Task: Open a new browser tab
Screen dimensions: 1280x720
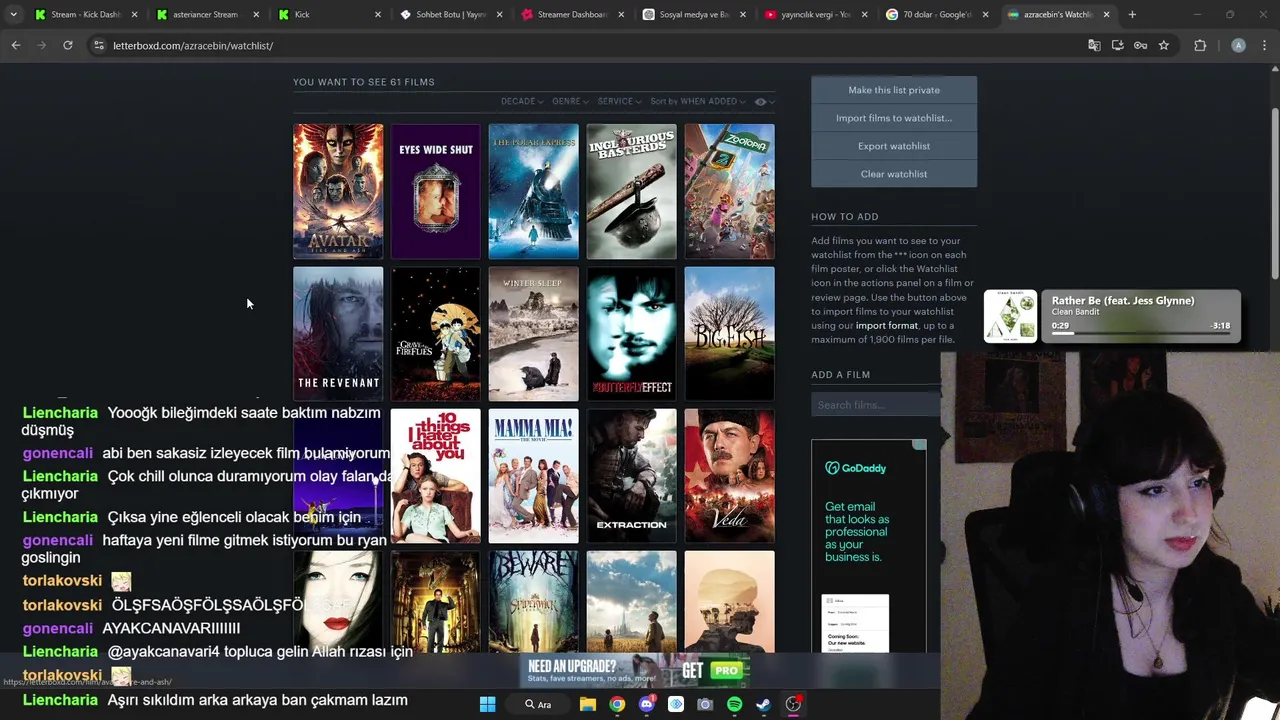Action: pyautogui.click(x=1132, y=15)
